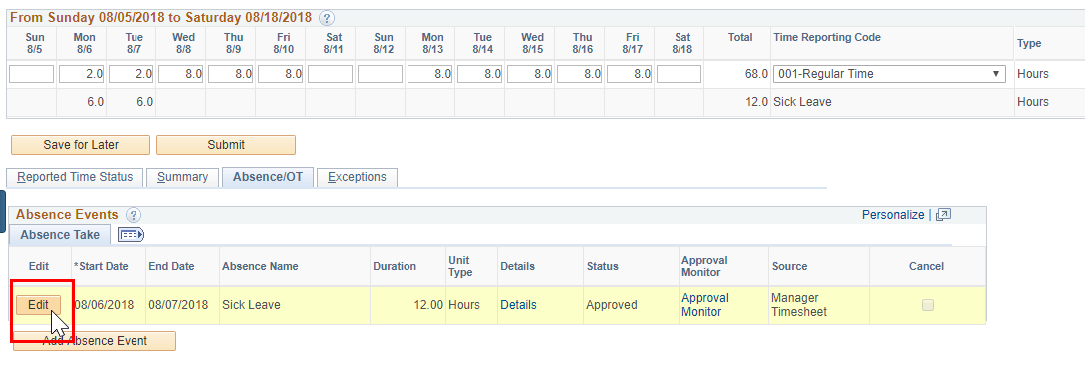This screenshot has height=367, width=1085.
Task: Switch to the Summary tab
Action: point(183,177)
